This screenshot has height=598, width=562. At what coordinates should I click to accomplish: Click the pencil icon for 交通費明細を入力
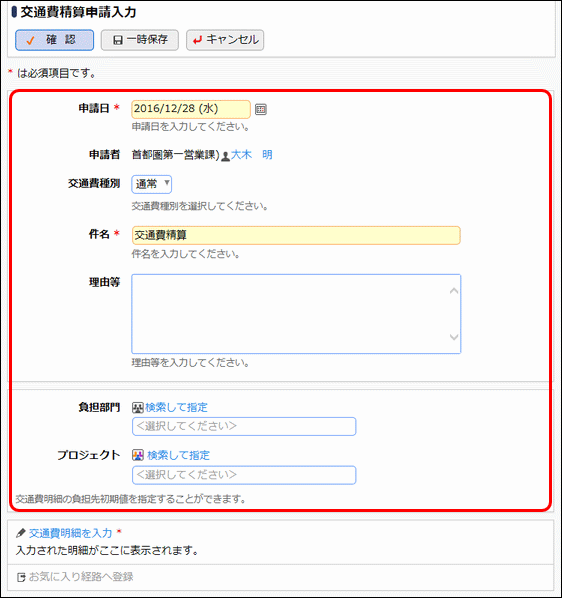tap(21, 533)
